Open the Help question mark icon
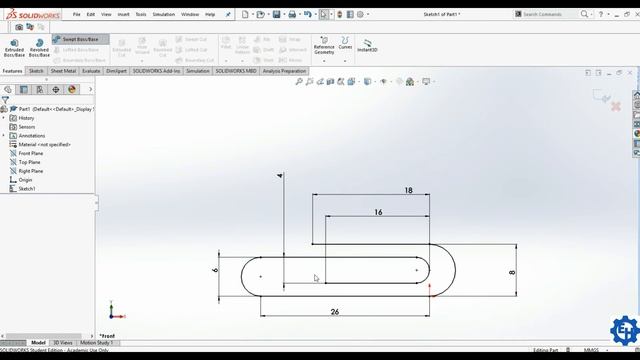The height and width of the screenshot is (360, 640). click(600, 14)
